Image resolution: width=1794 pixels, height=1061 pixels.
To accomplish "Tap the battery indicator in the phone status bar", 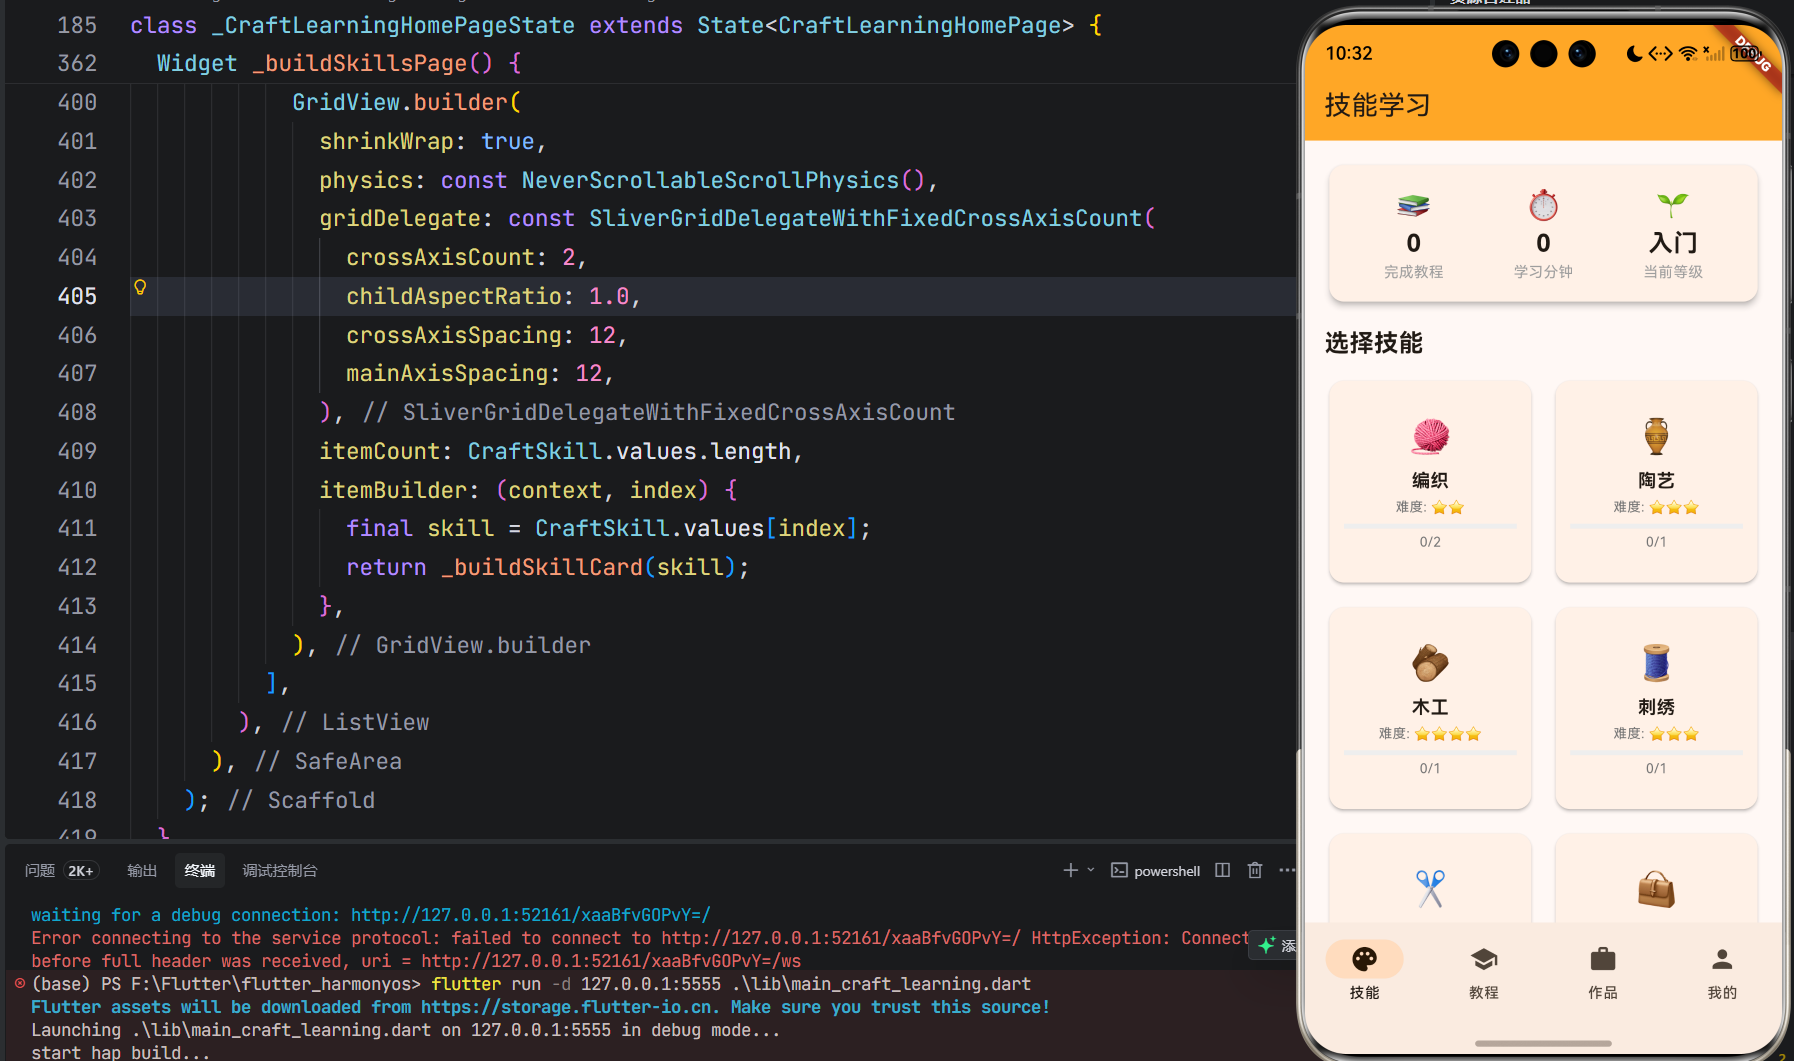I will 1745,53.
